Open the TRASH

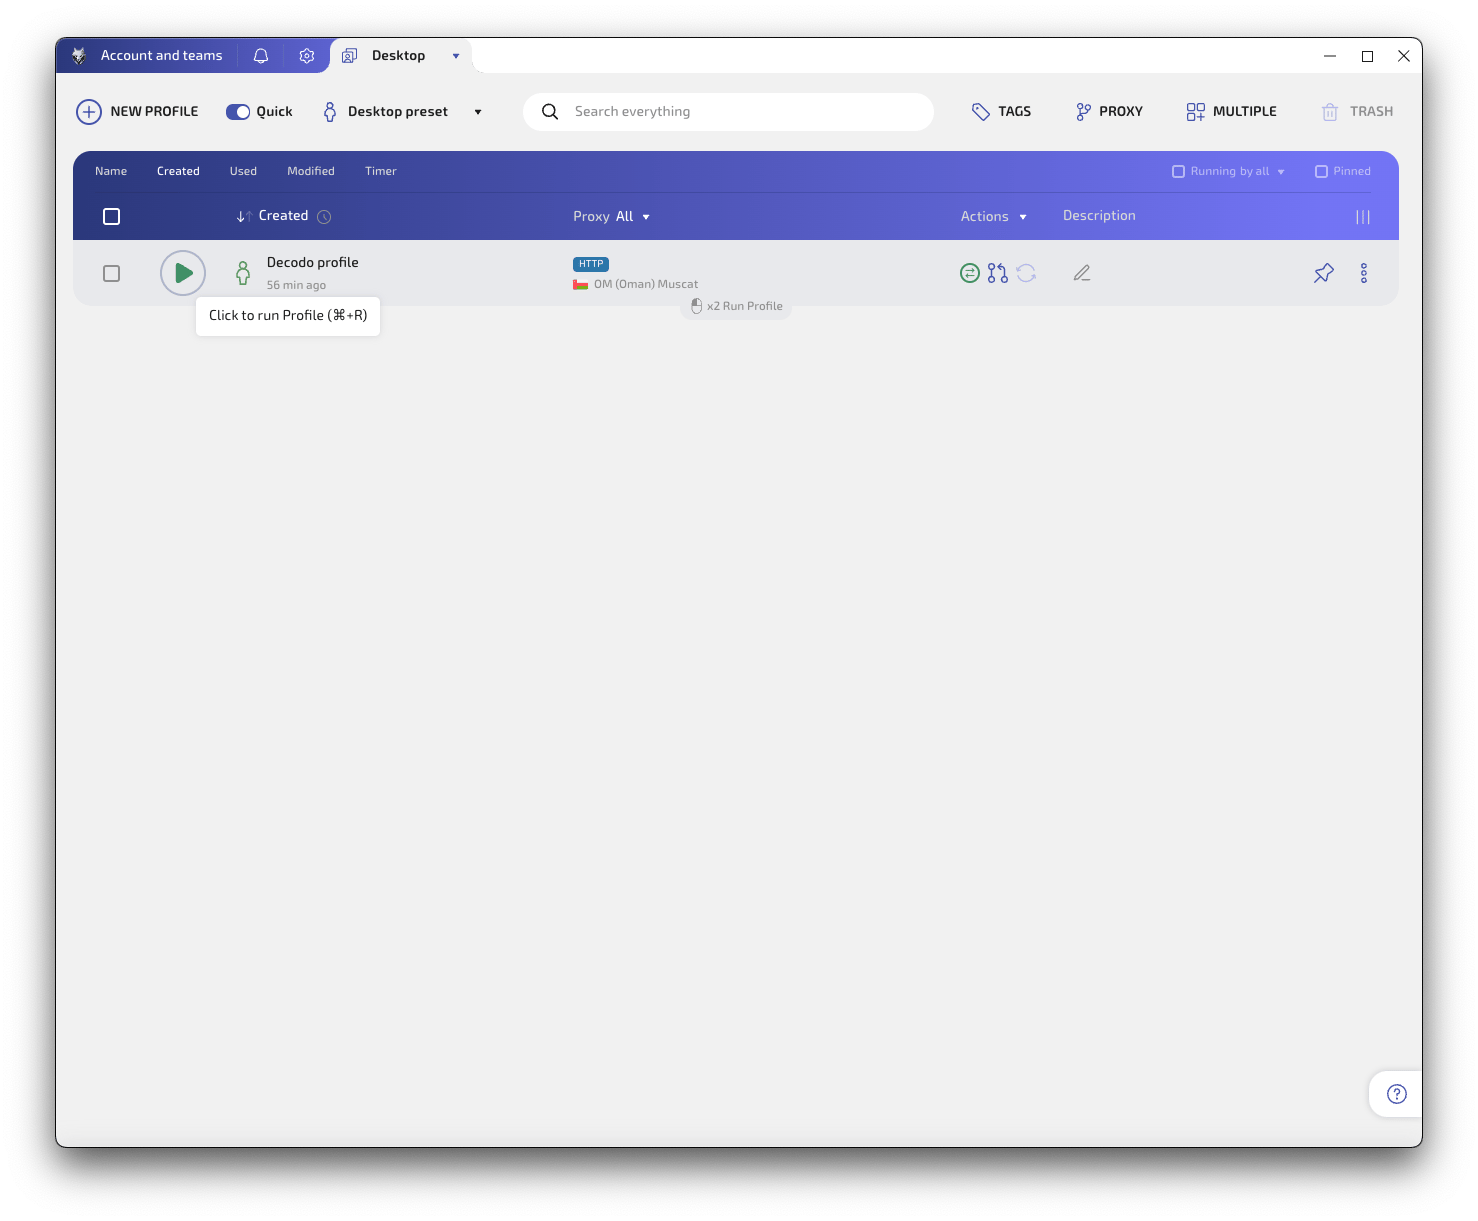pos(1357,112)
